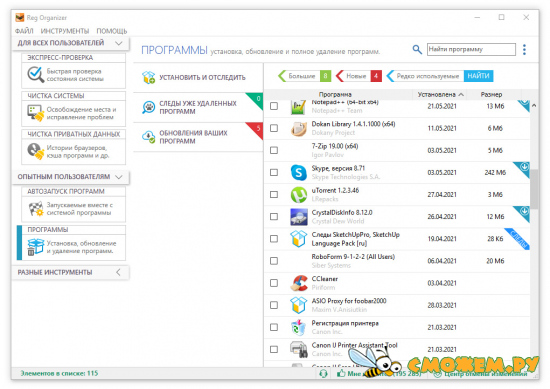Sort by Программа column header
Image resolution: width=550 pixels, height=389 pixels.
(x=335, y=94)
